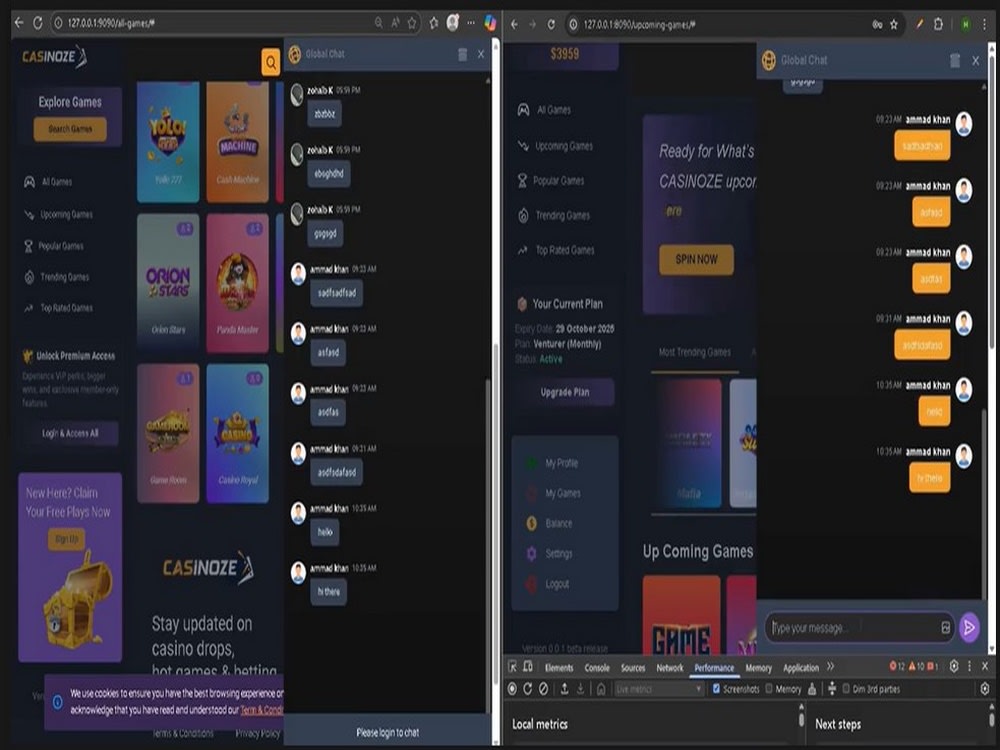Close the left Global Chat panel
The width and height of the screenshot is (1000, 750).
click(x=481, y=55)
